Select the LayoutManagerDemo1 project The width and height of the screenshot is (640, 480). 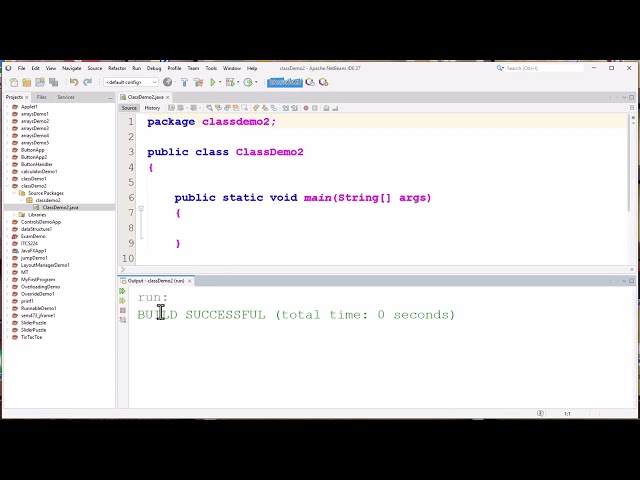45,265
